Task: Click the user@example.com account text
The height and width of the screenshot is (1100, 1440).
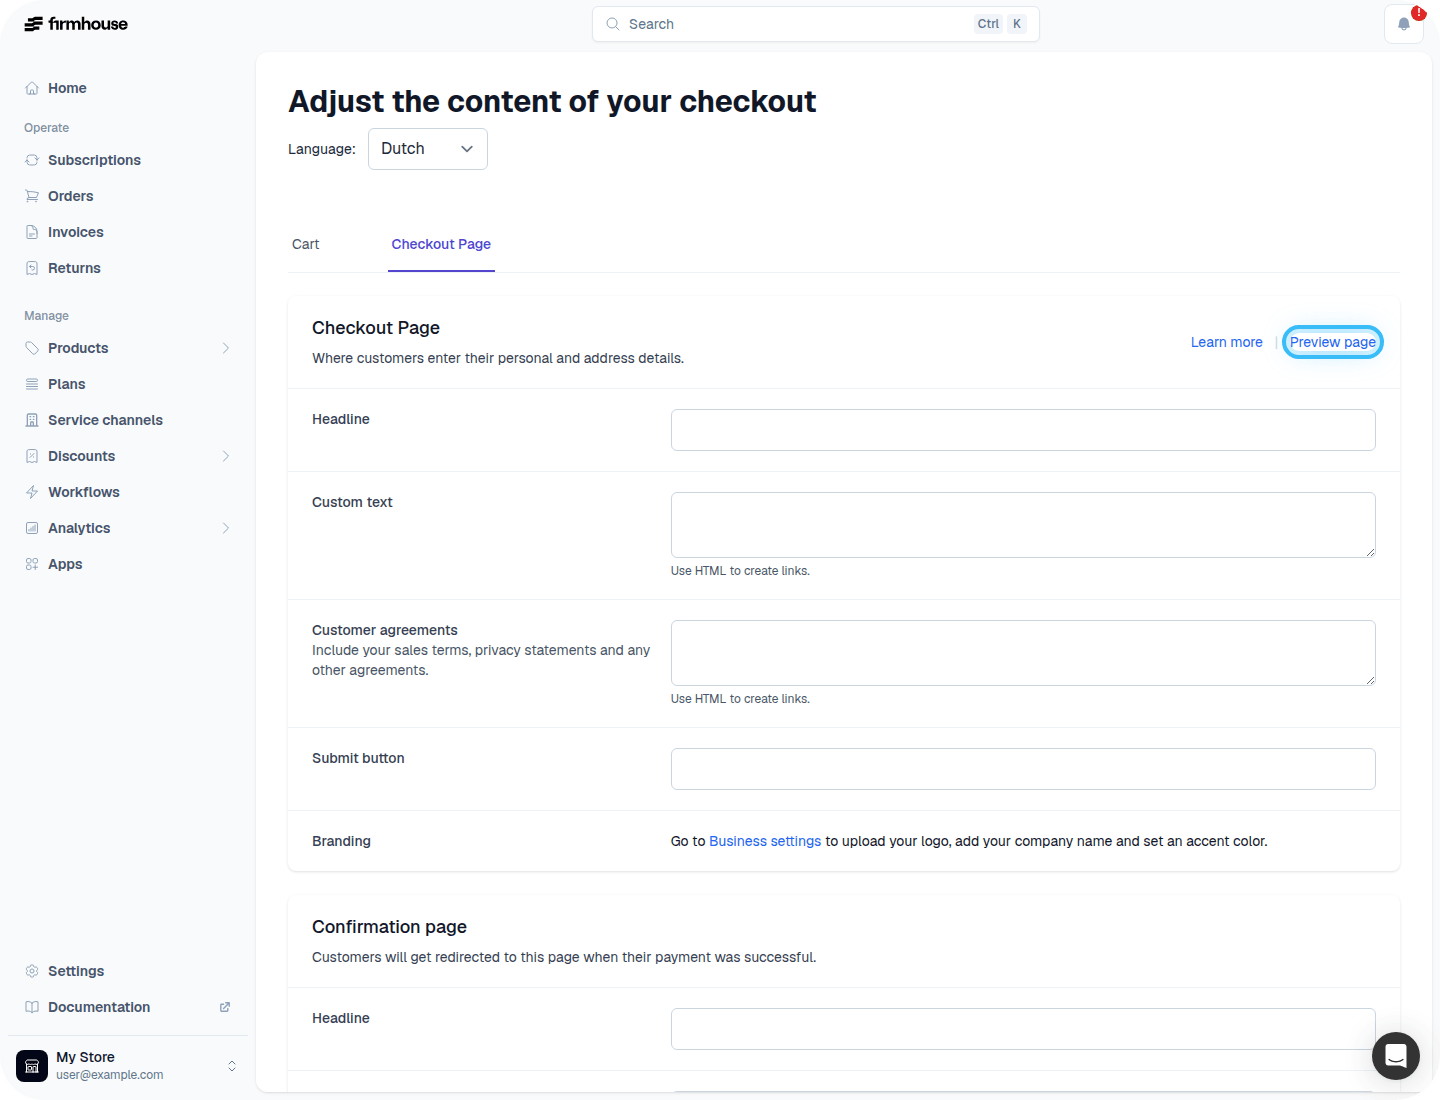Action: point(110,1075)
